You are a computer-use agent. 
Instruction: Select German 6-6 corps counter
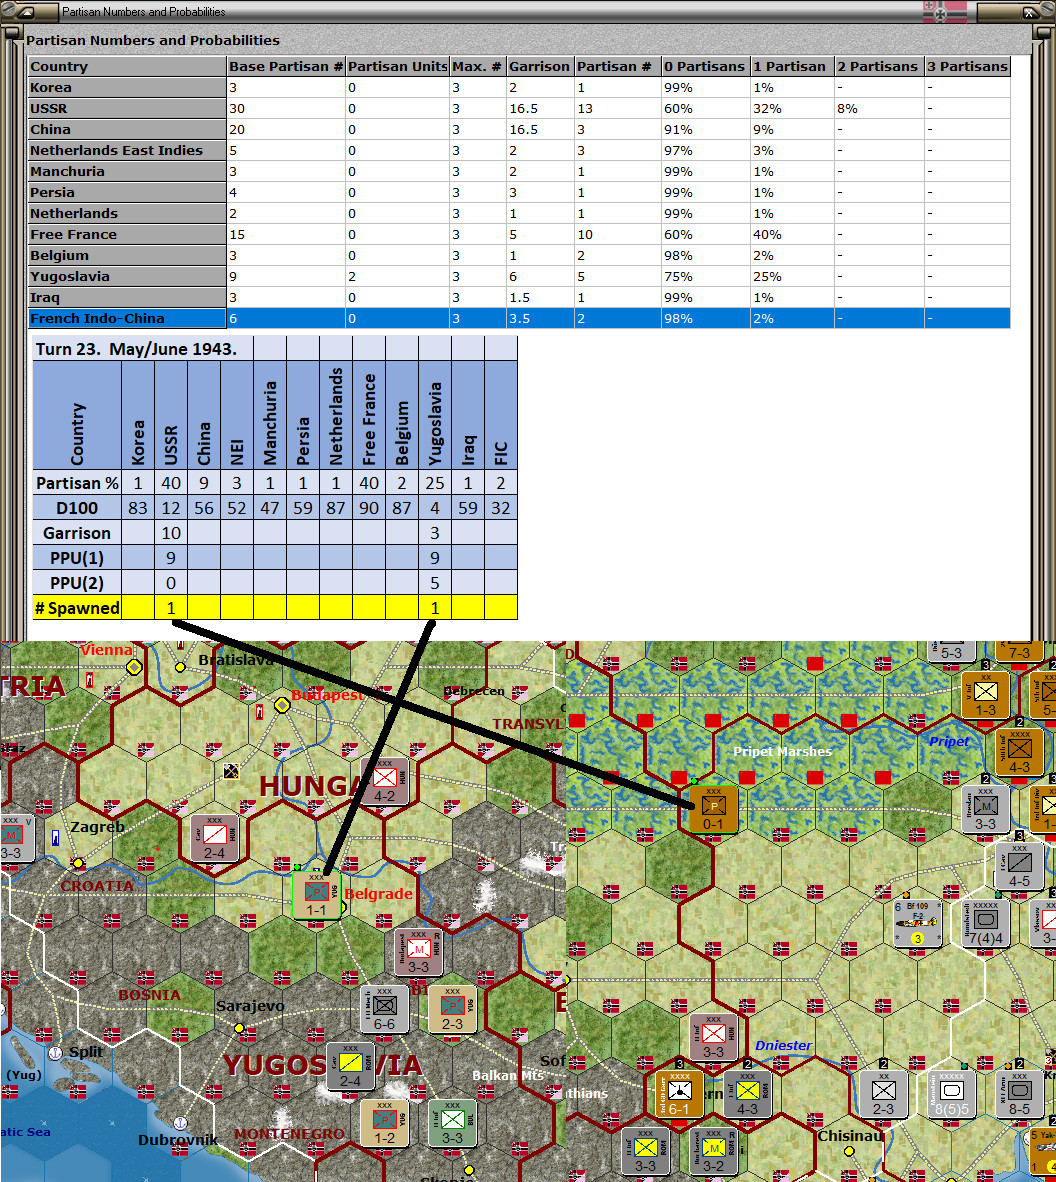tap(384, 1009)
